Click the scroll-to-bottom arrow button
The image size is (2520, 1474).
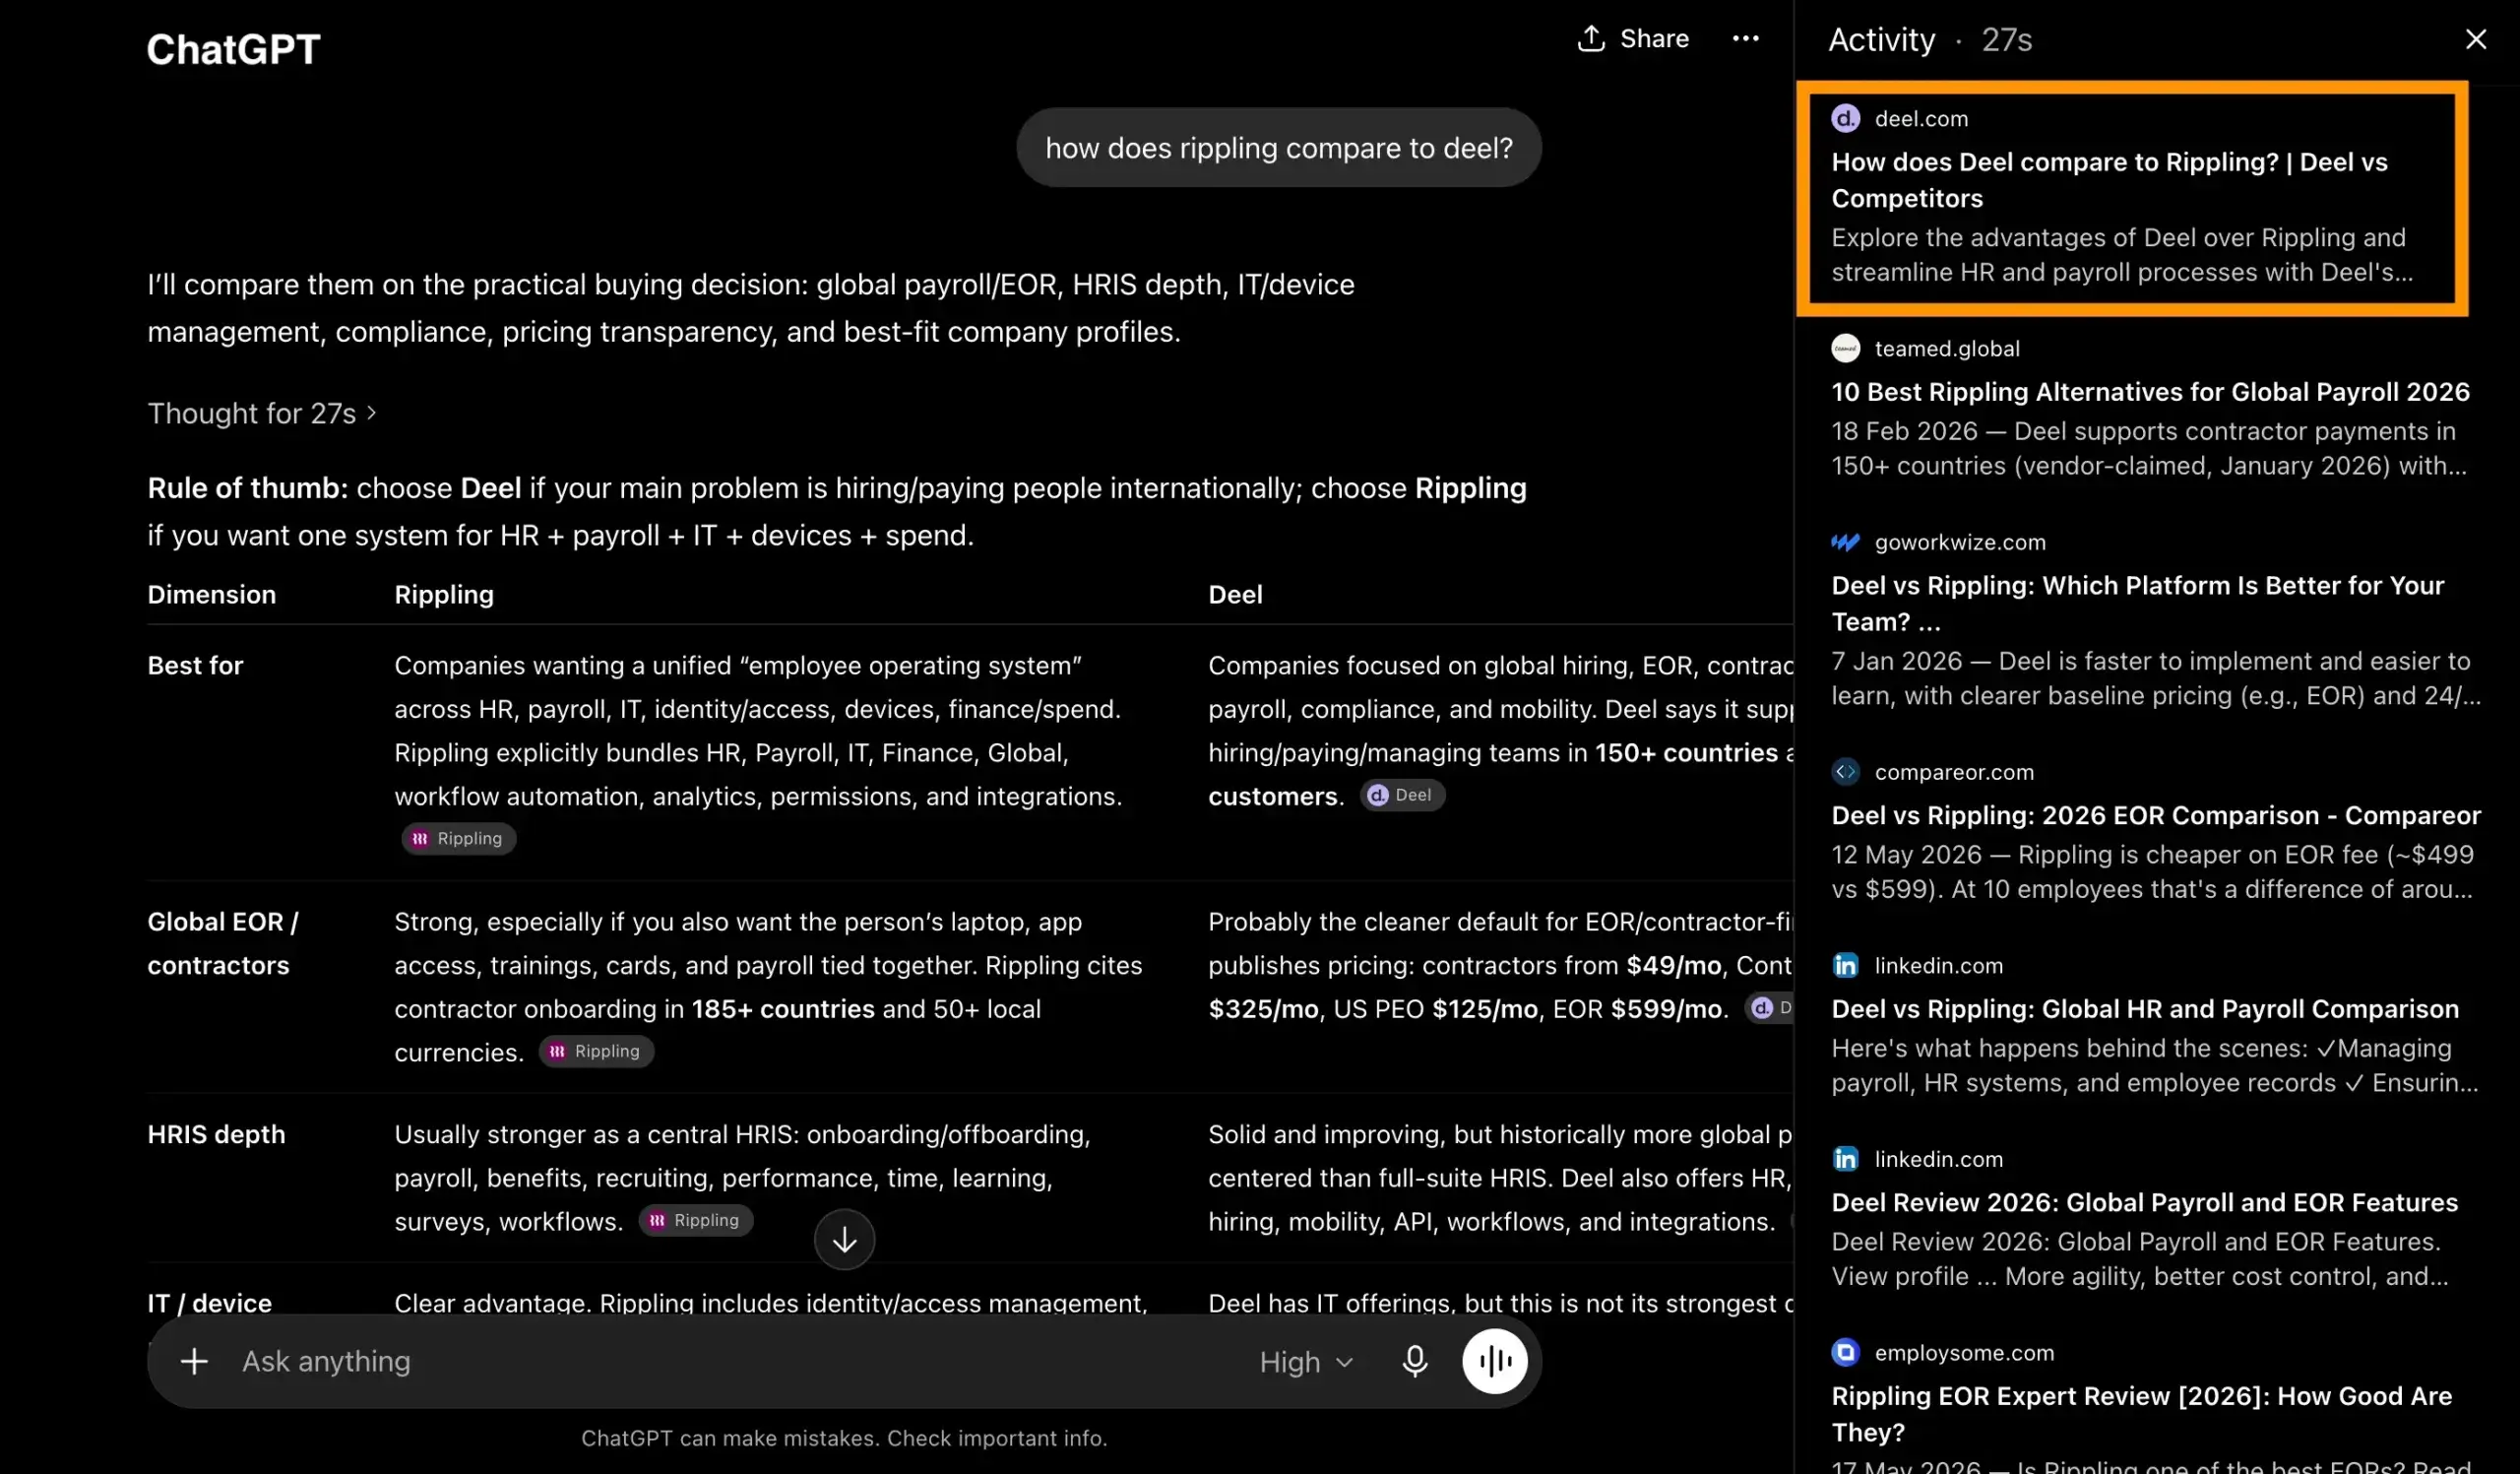coord(844,1240)
